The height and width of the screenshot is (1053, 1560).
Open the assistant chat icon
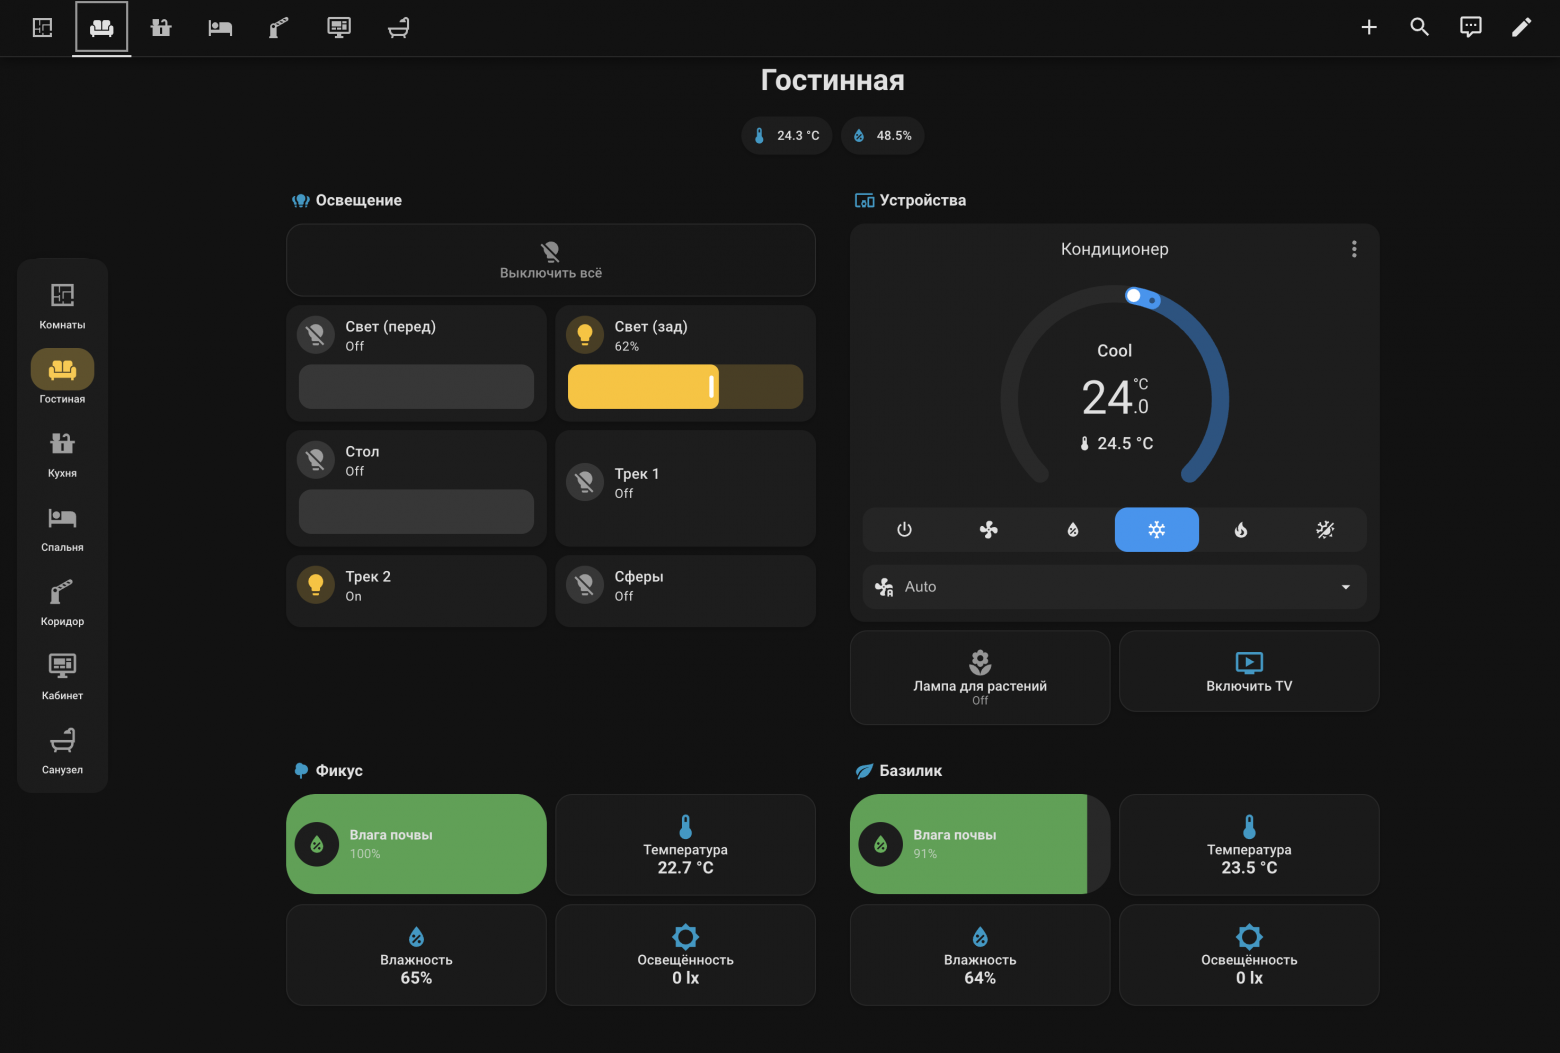tap(1470, 27)
